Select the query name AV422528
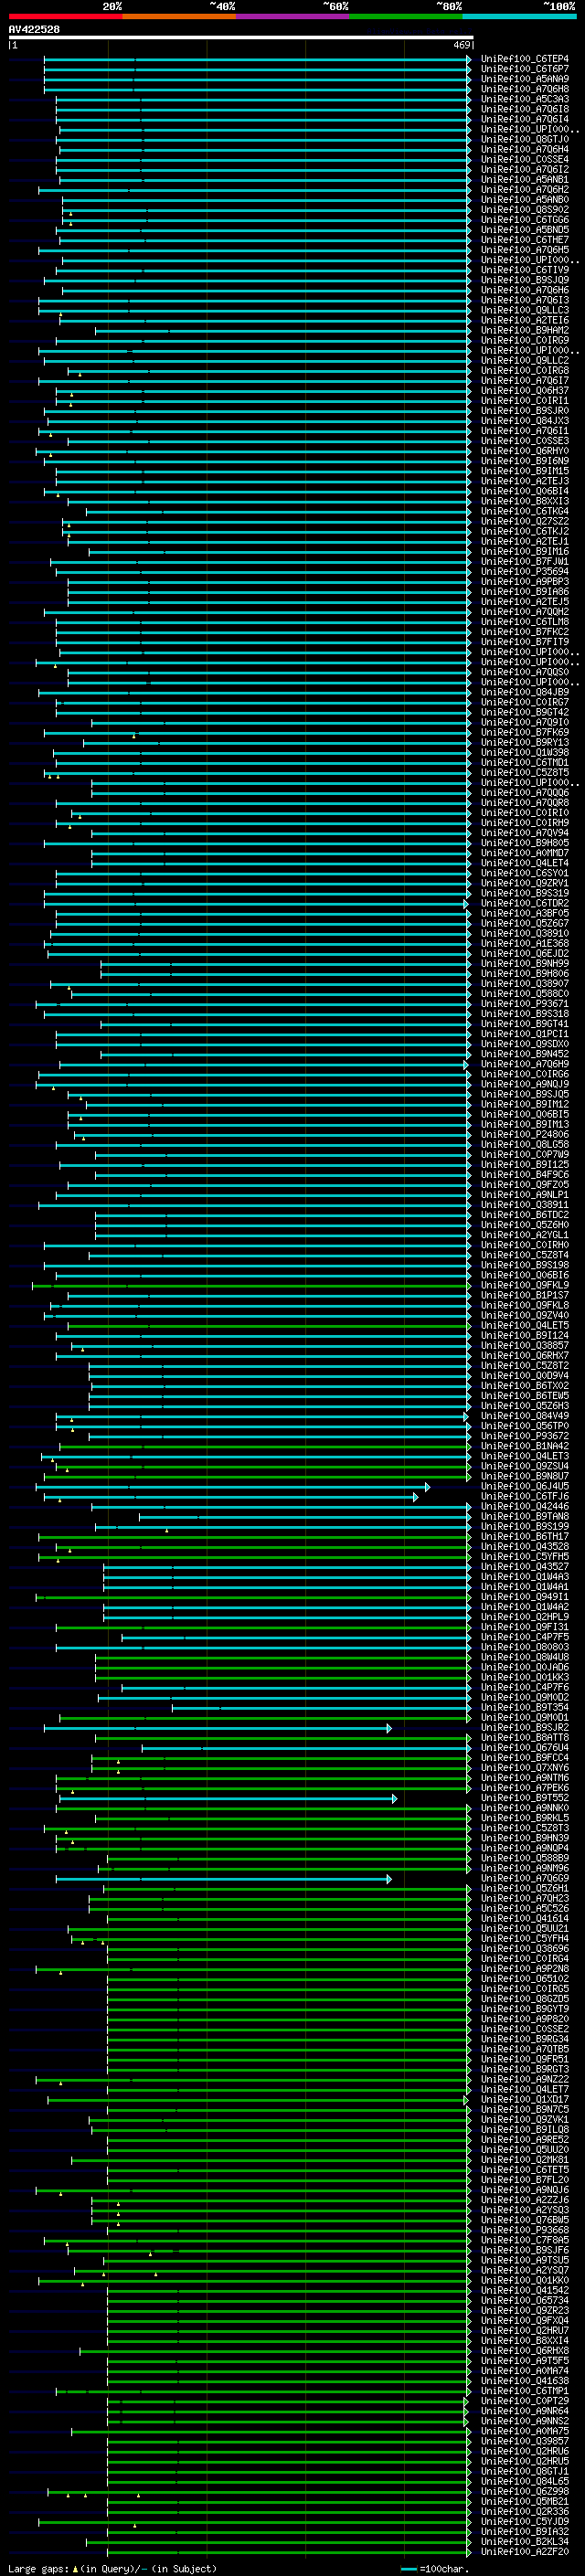This screenshot has width=585, height=2576. click(x=34, y=29)
